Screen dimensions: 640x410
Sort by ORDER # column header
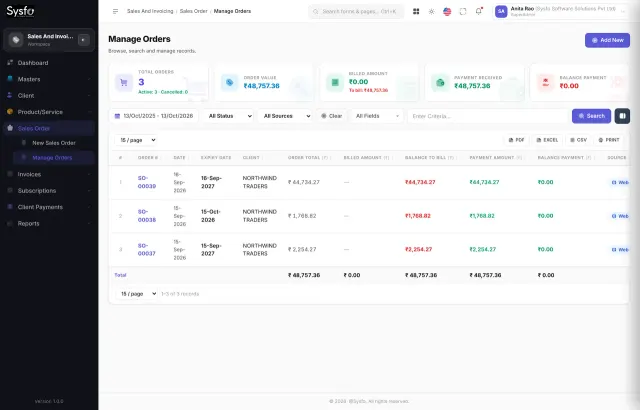(148, 157)
